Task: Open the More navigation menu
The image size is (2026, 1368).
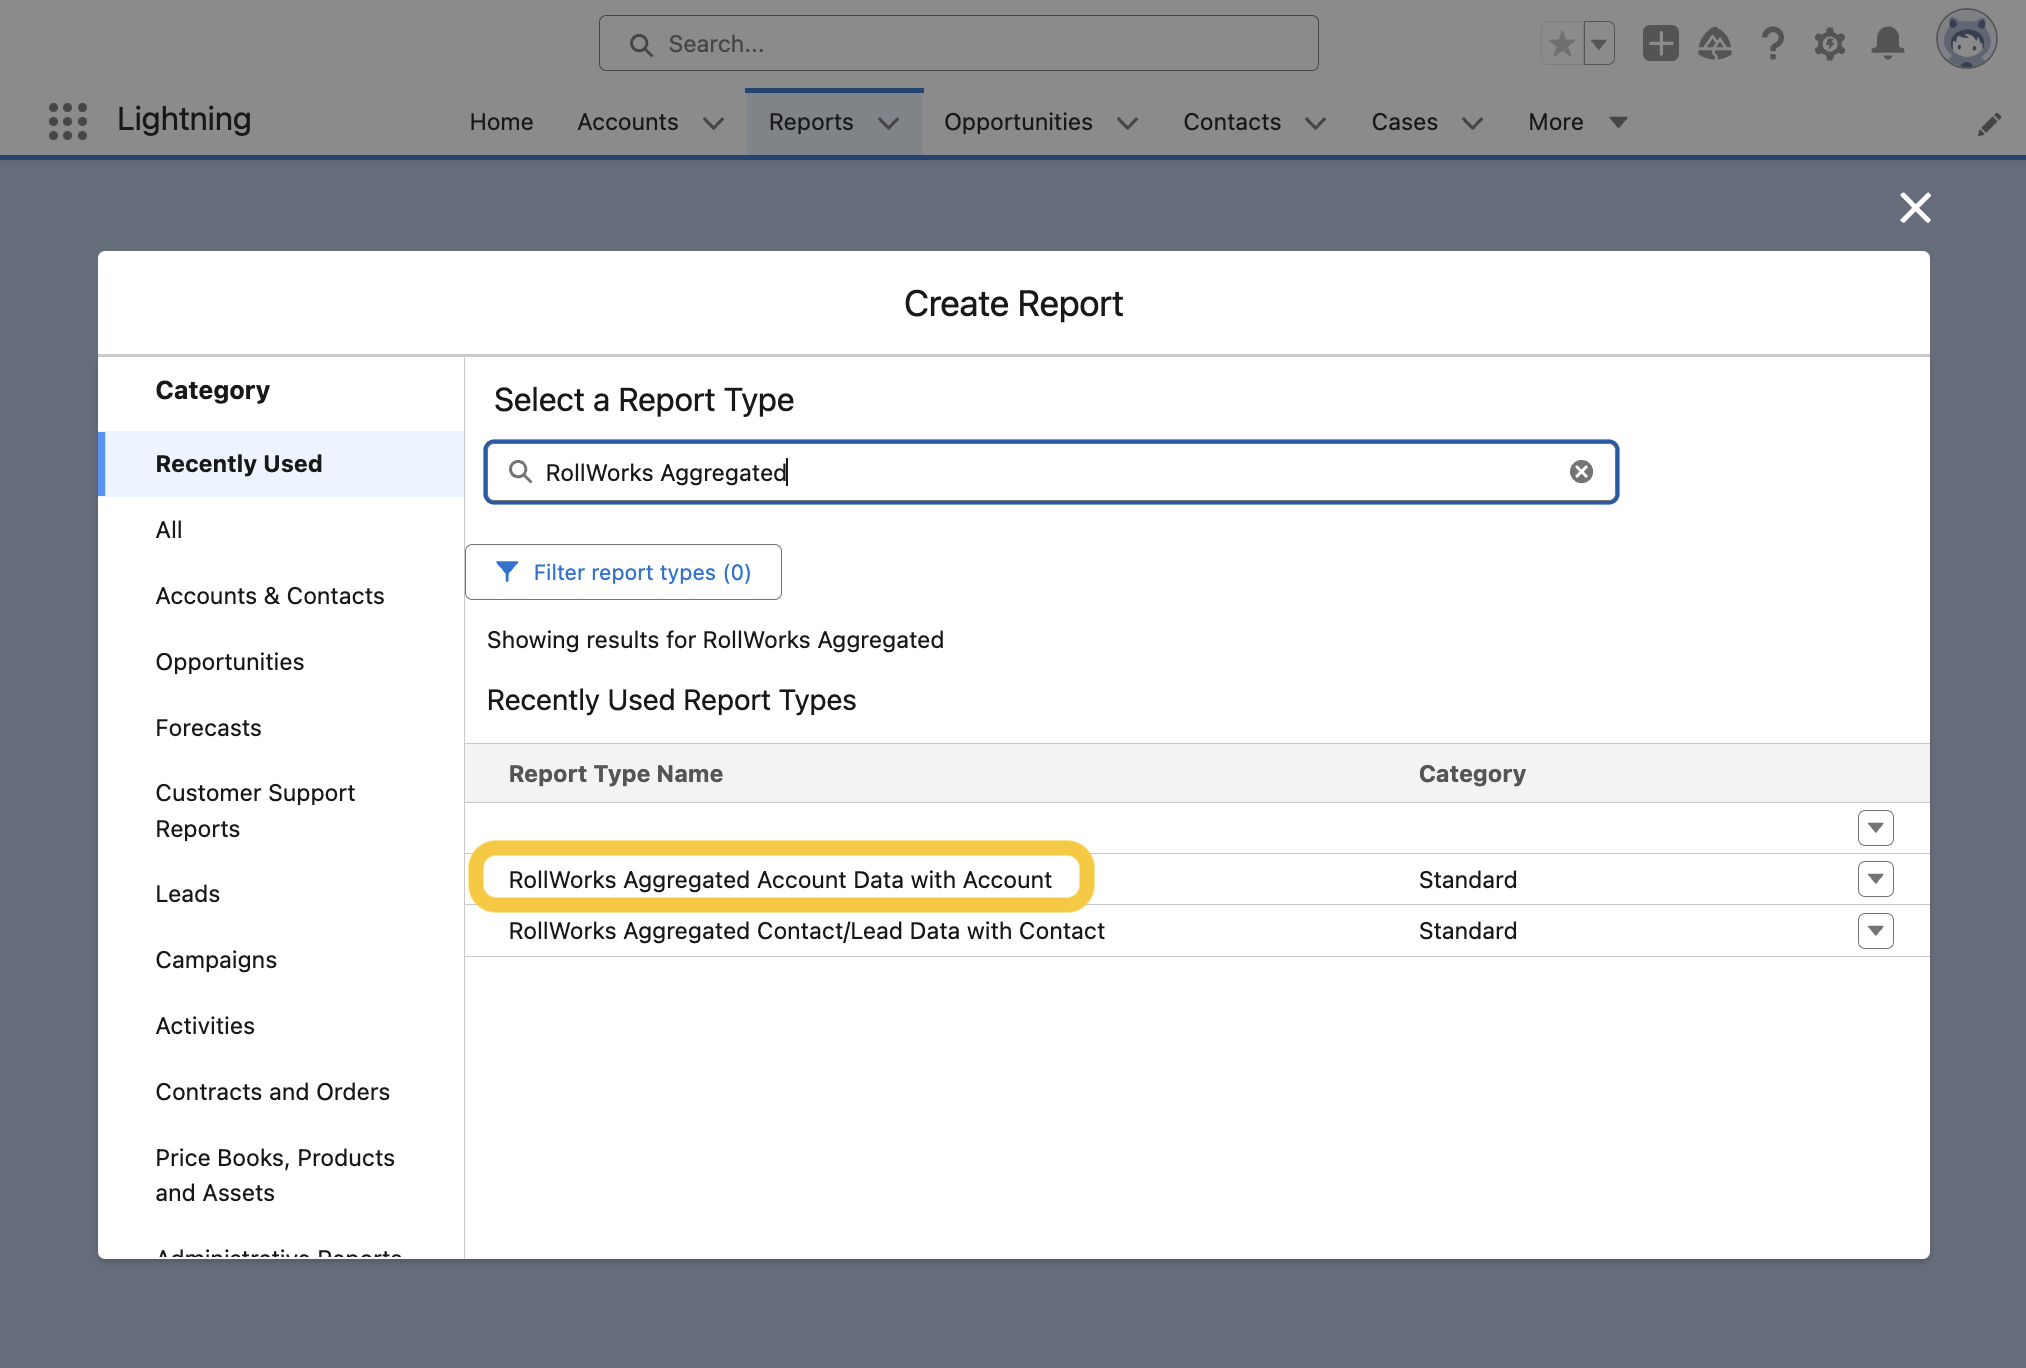Action: point(1577,122)
